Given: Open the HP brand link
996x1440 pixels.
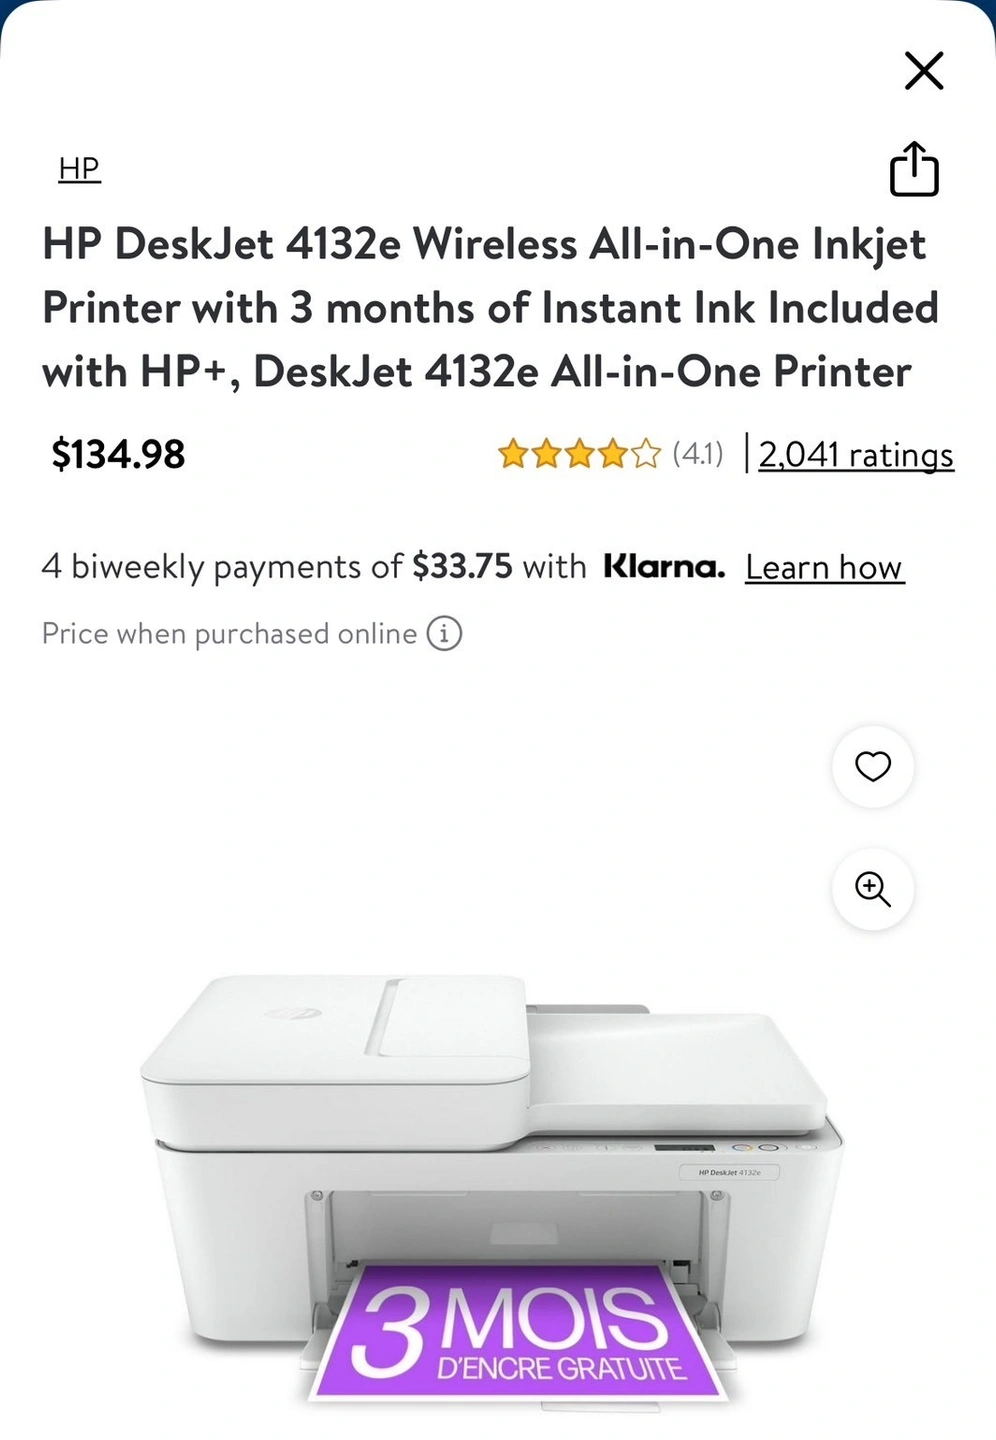Looking at the screenshot, I should coord(79,168).
